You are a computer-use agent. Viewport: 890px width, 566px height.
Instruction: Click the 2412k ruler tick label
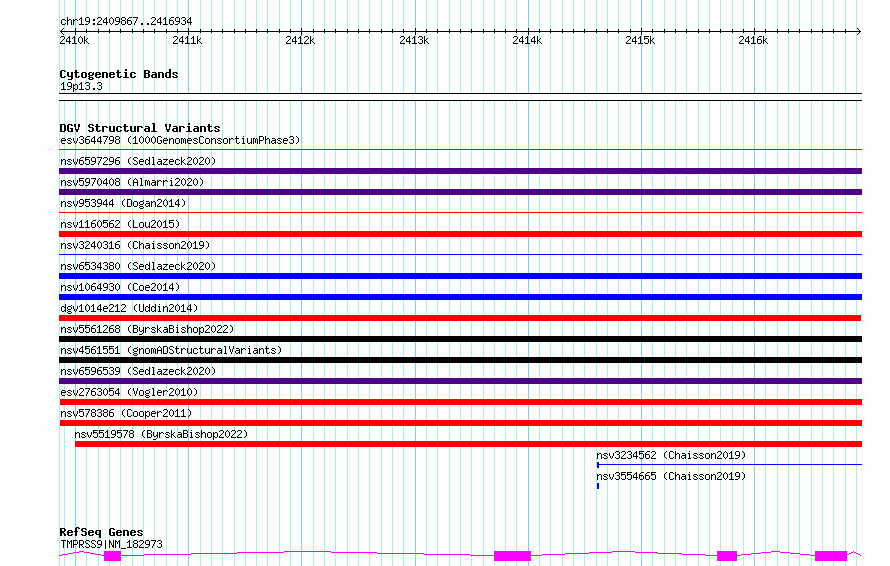[300, 40]
